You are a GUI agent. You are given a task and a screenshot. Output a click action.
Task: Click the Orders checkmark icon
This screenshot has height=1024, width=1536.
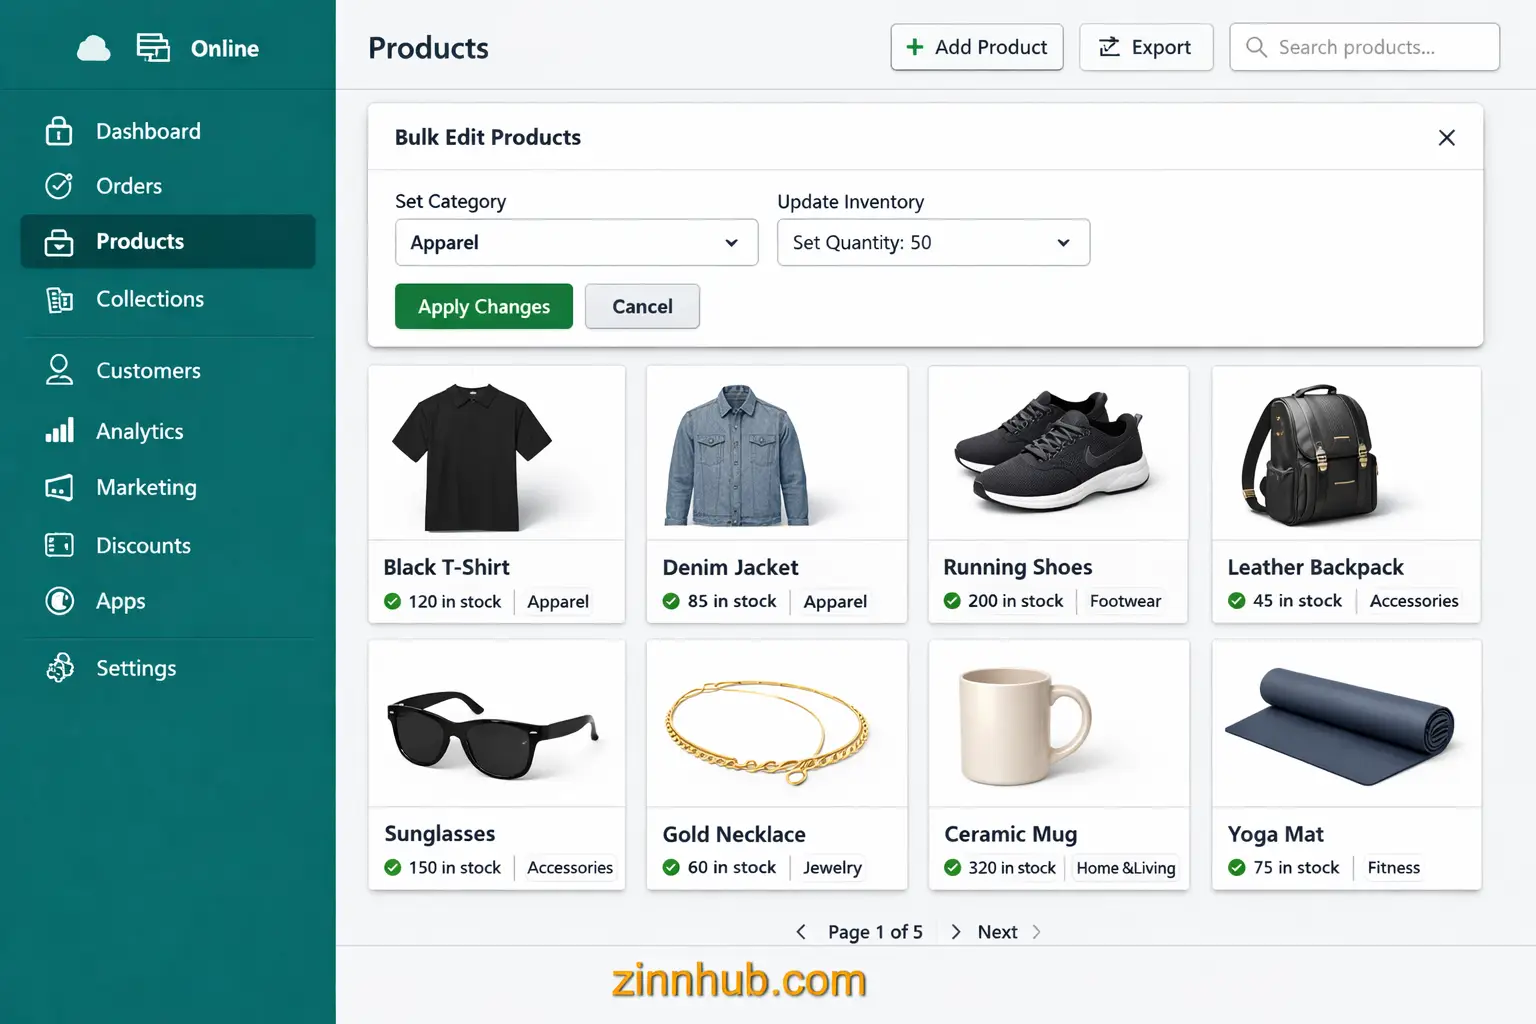coord(59,186)
